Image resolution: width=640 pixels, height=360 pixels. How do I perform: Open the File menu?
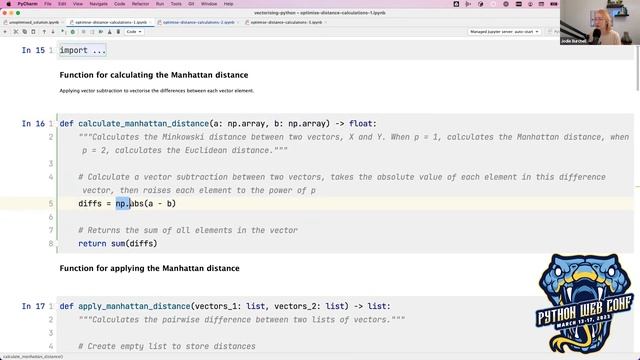point(48,4)
